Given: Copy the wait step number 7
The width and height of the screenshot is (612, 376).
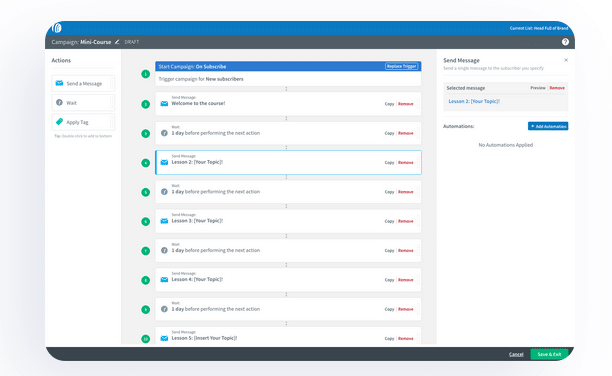Looking at the screenshot, I should (x=389, y=250).
